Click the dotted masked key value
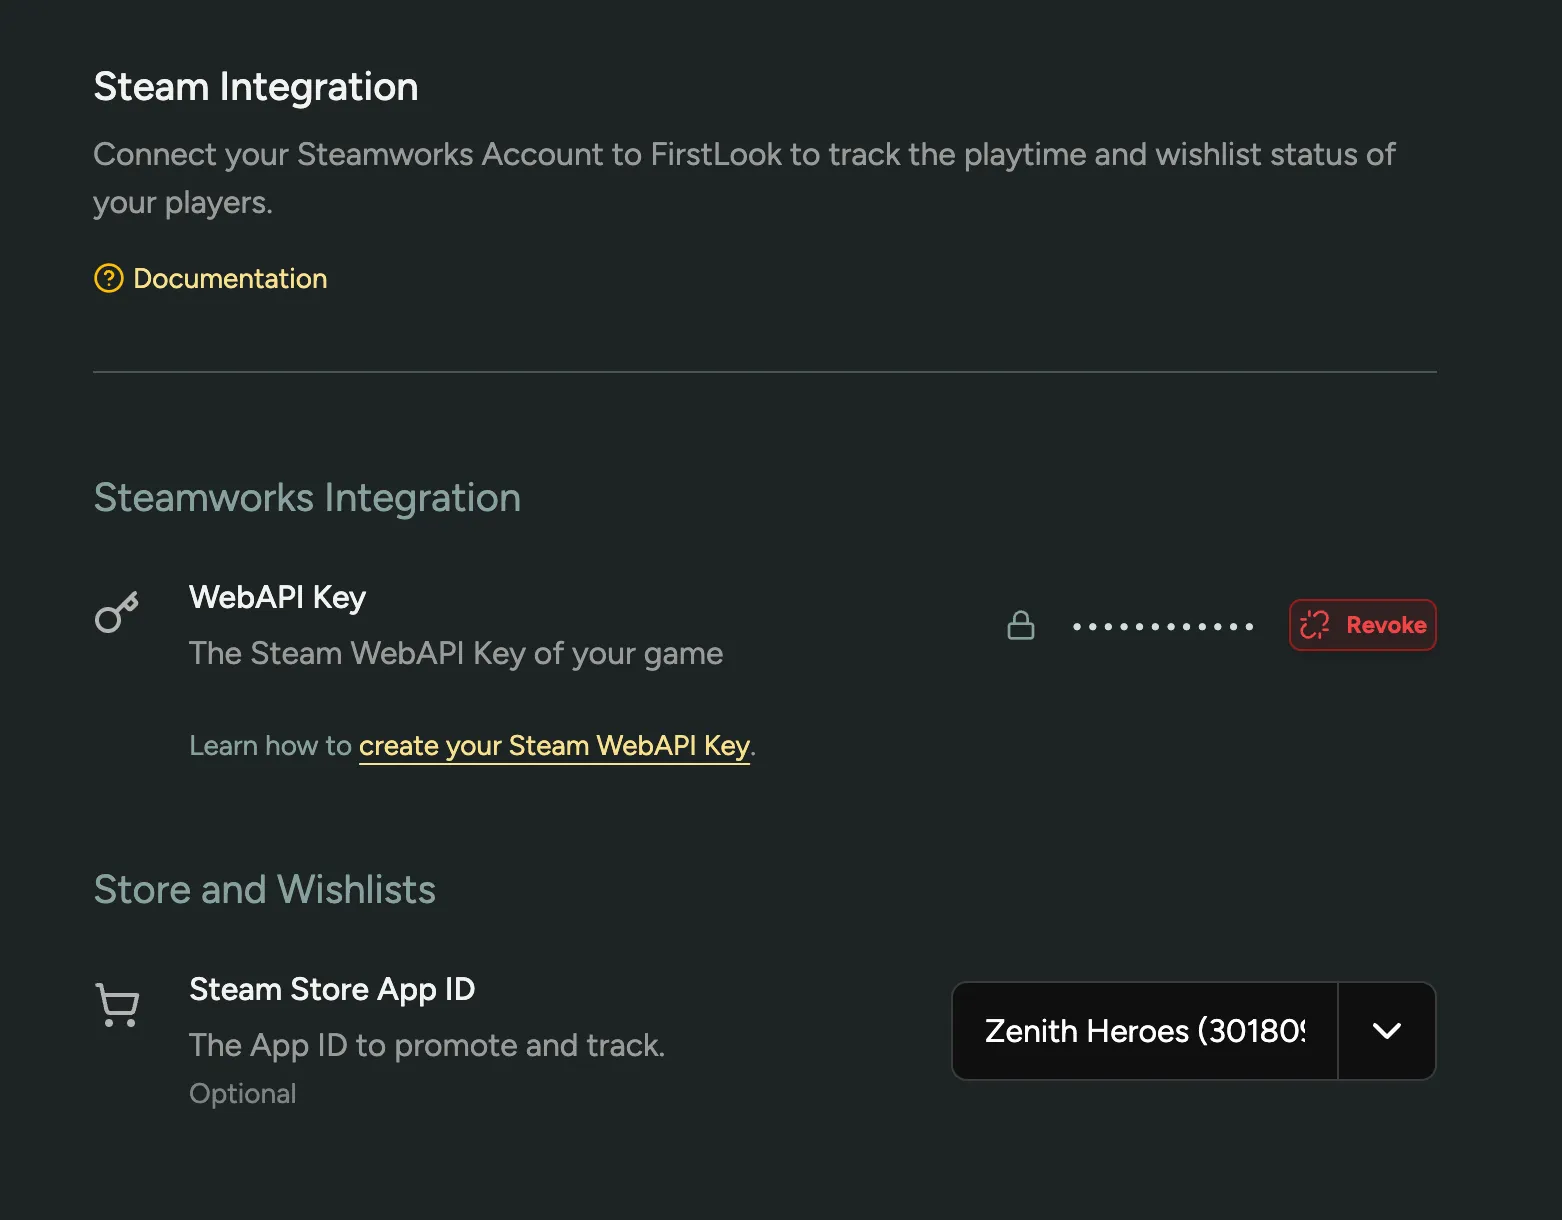The width and height of the screenshot is (1562, 1220). click(x=1162, y=625)
